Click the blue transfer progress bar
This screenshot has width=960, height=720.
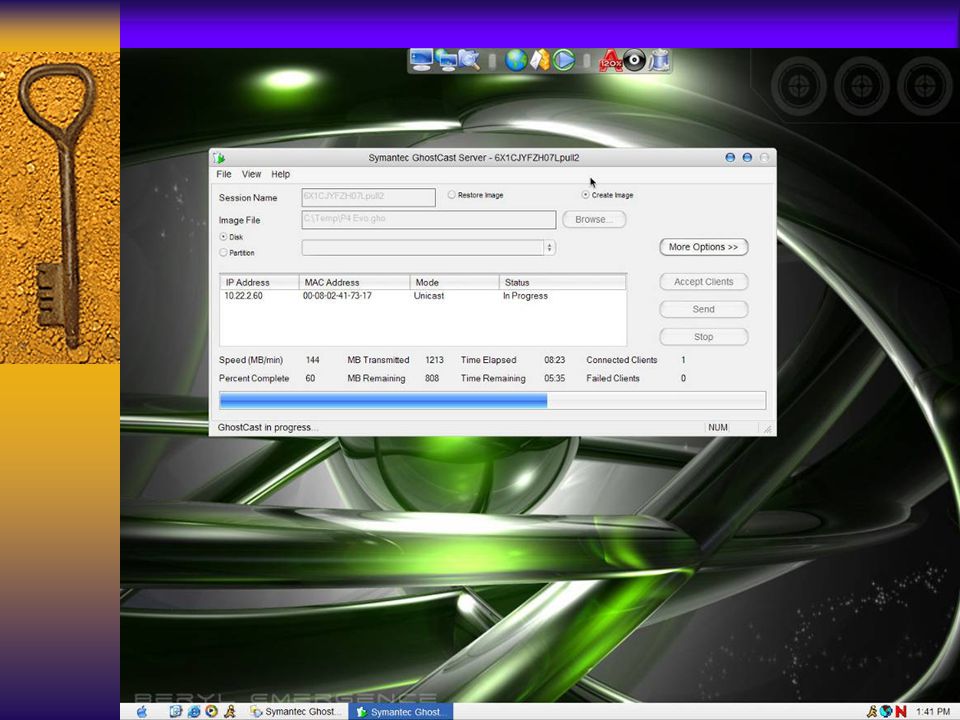[x=492, y=400]
